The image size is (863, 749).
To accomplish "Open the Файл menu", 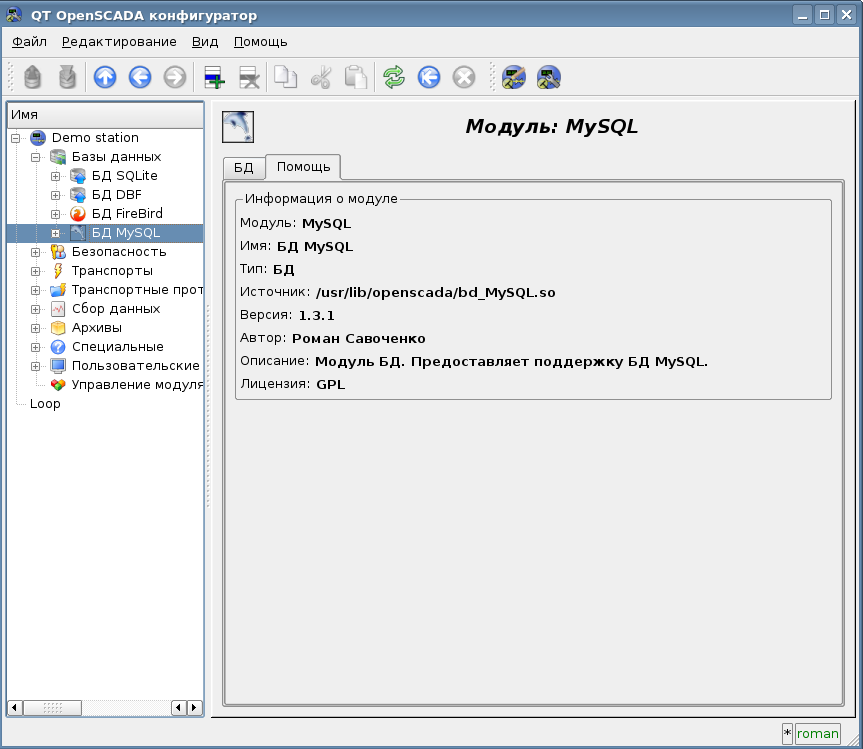I will pyautogui.click(x=29, y=42).
